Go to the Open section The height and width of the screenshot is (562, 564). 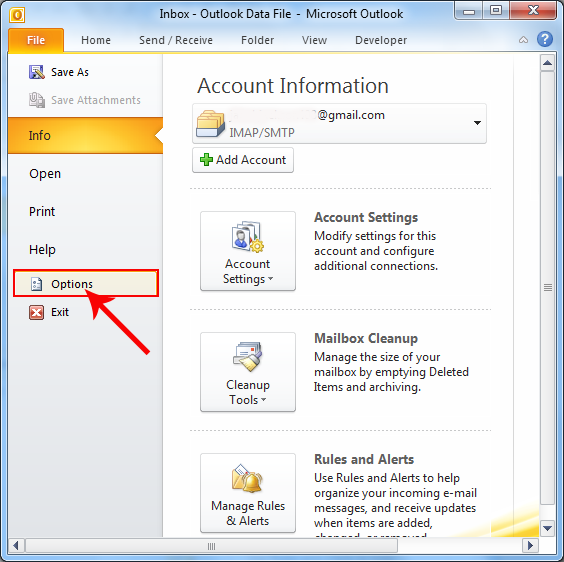(45, 173)
